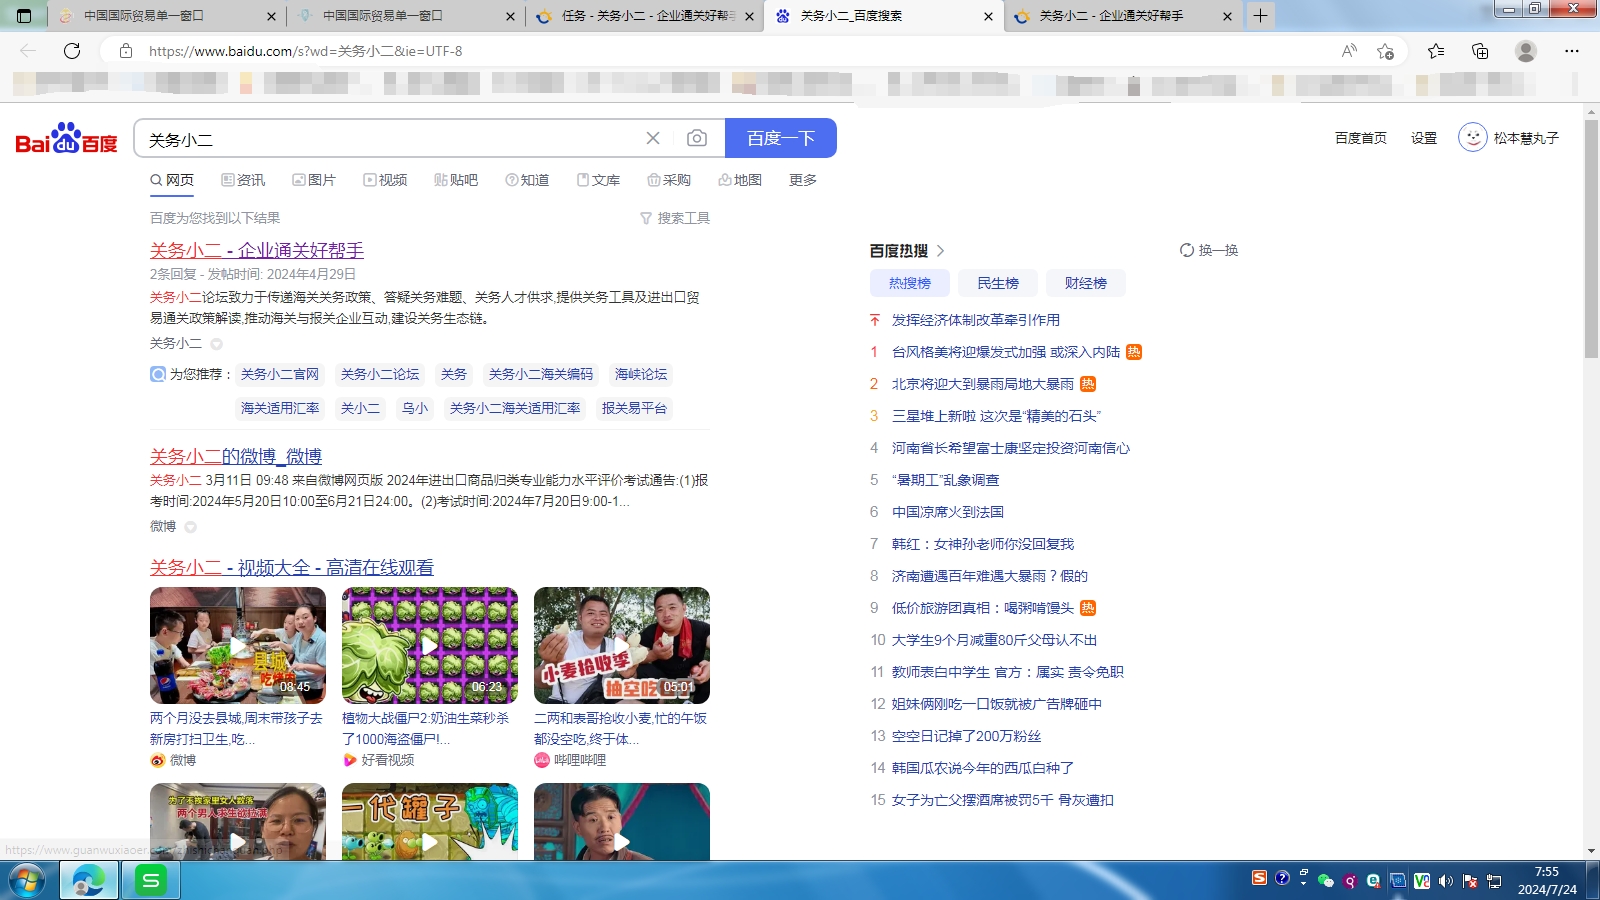Open hot topic 中国凉席火到法国
Image resolution: width=1600 pixels, height=900 pixels.
click(948, 512)
